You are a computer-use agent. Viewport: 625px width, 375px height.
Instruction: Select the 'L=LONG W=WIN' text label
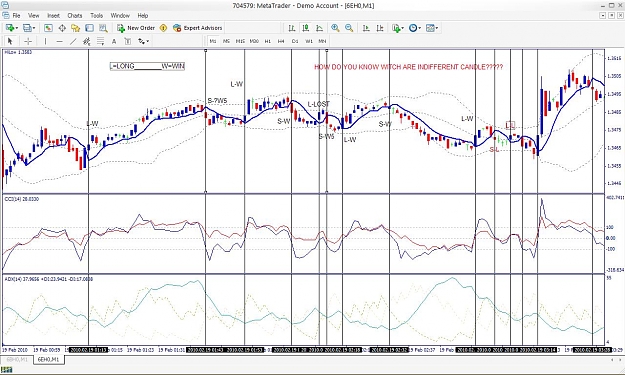pyautogui.click(x=147, y=66)
